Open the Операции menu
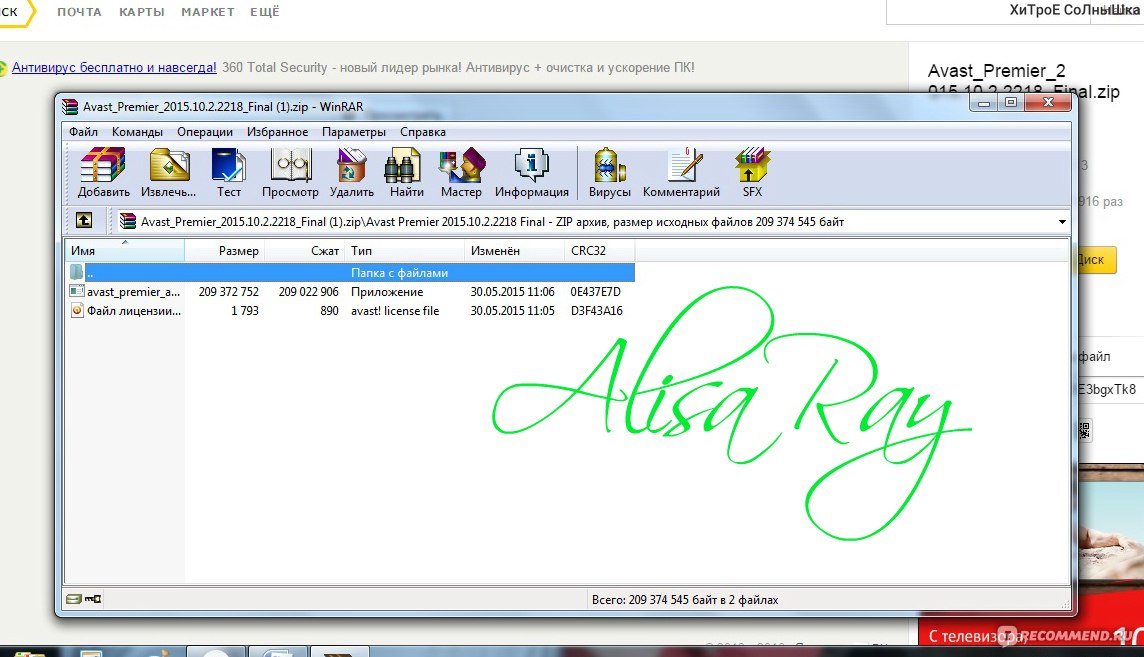This screenshot has height=657, width=1144. 205,132
